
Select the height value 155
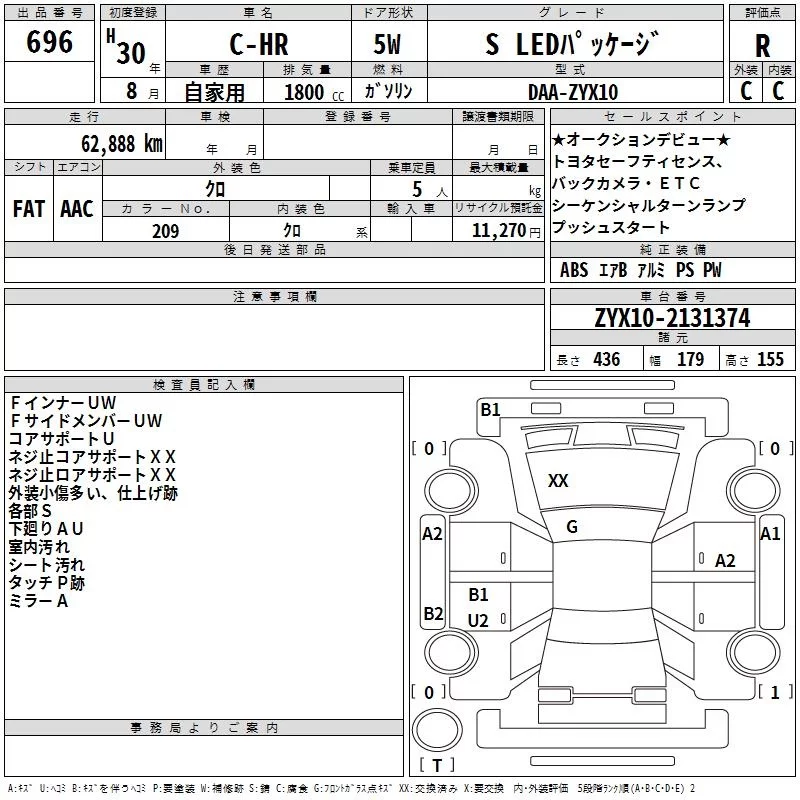click(770, 359)
